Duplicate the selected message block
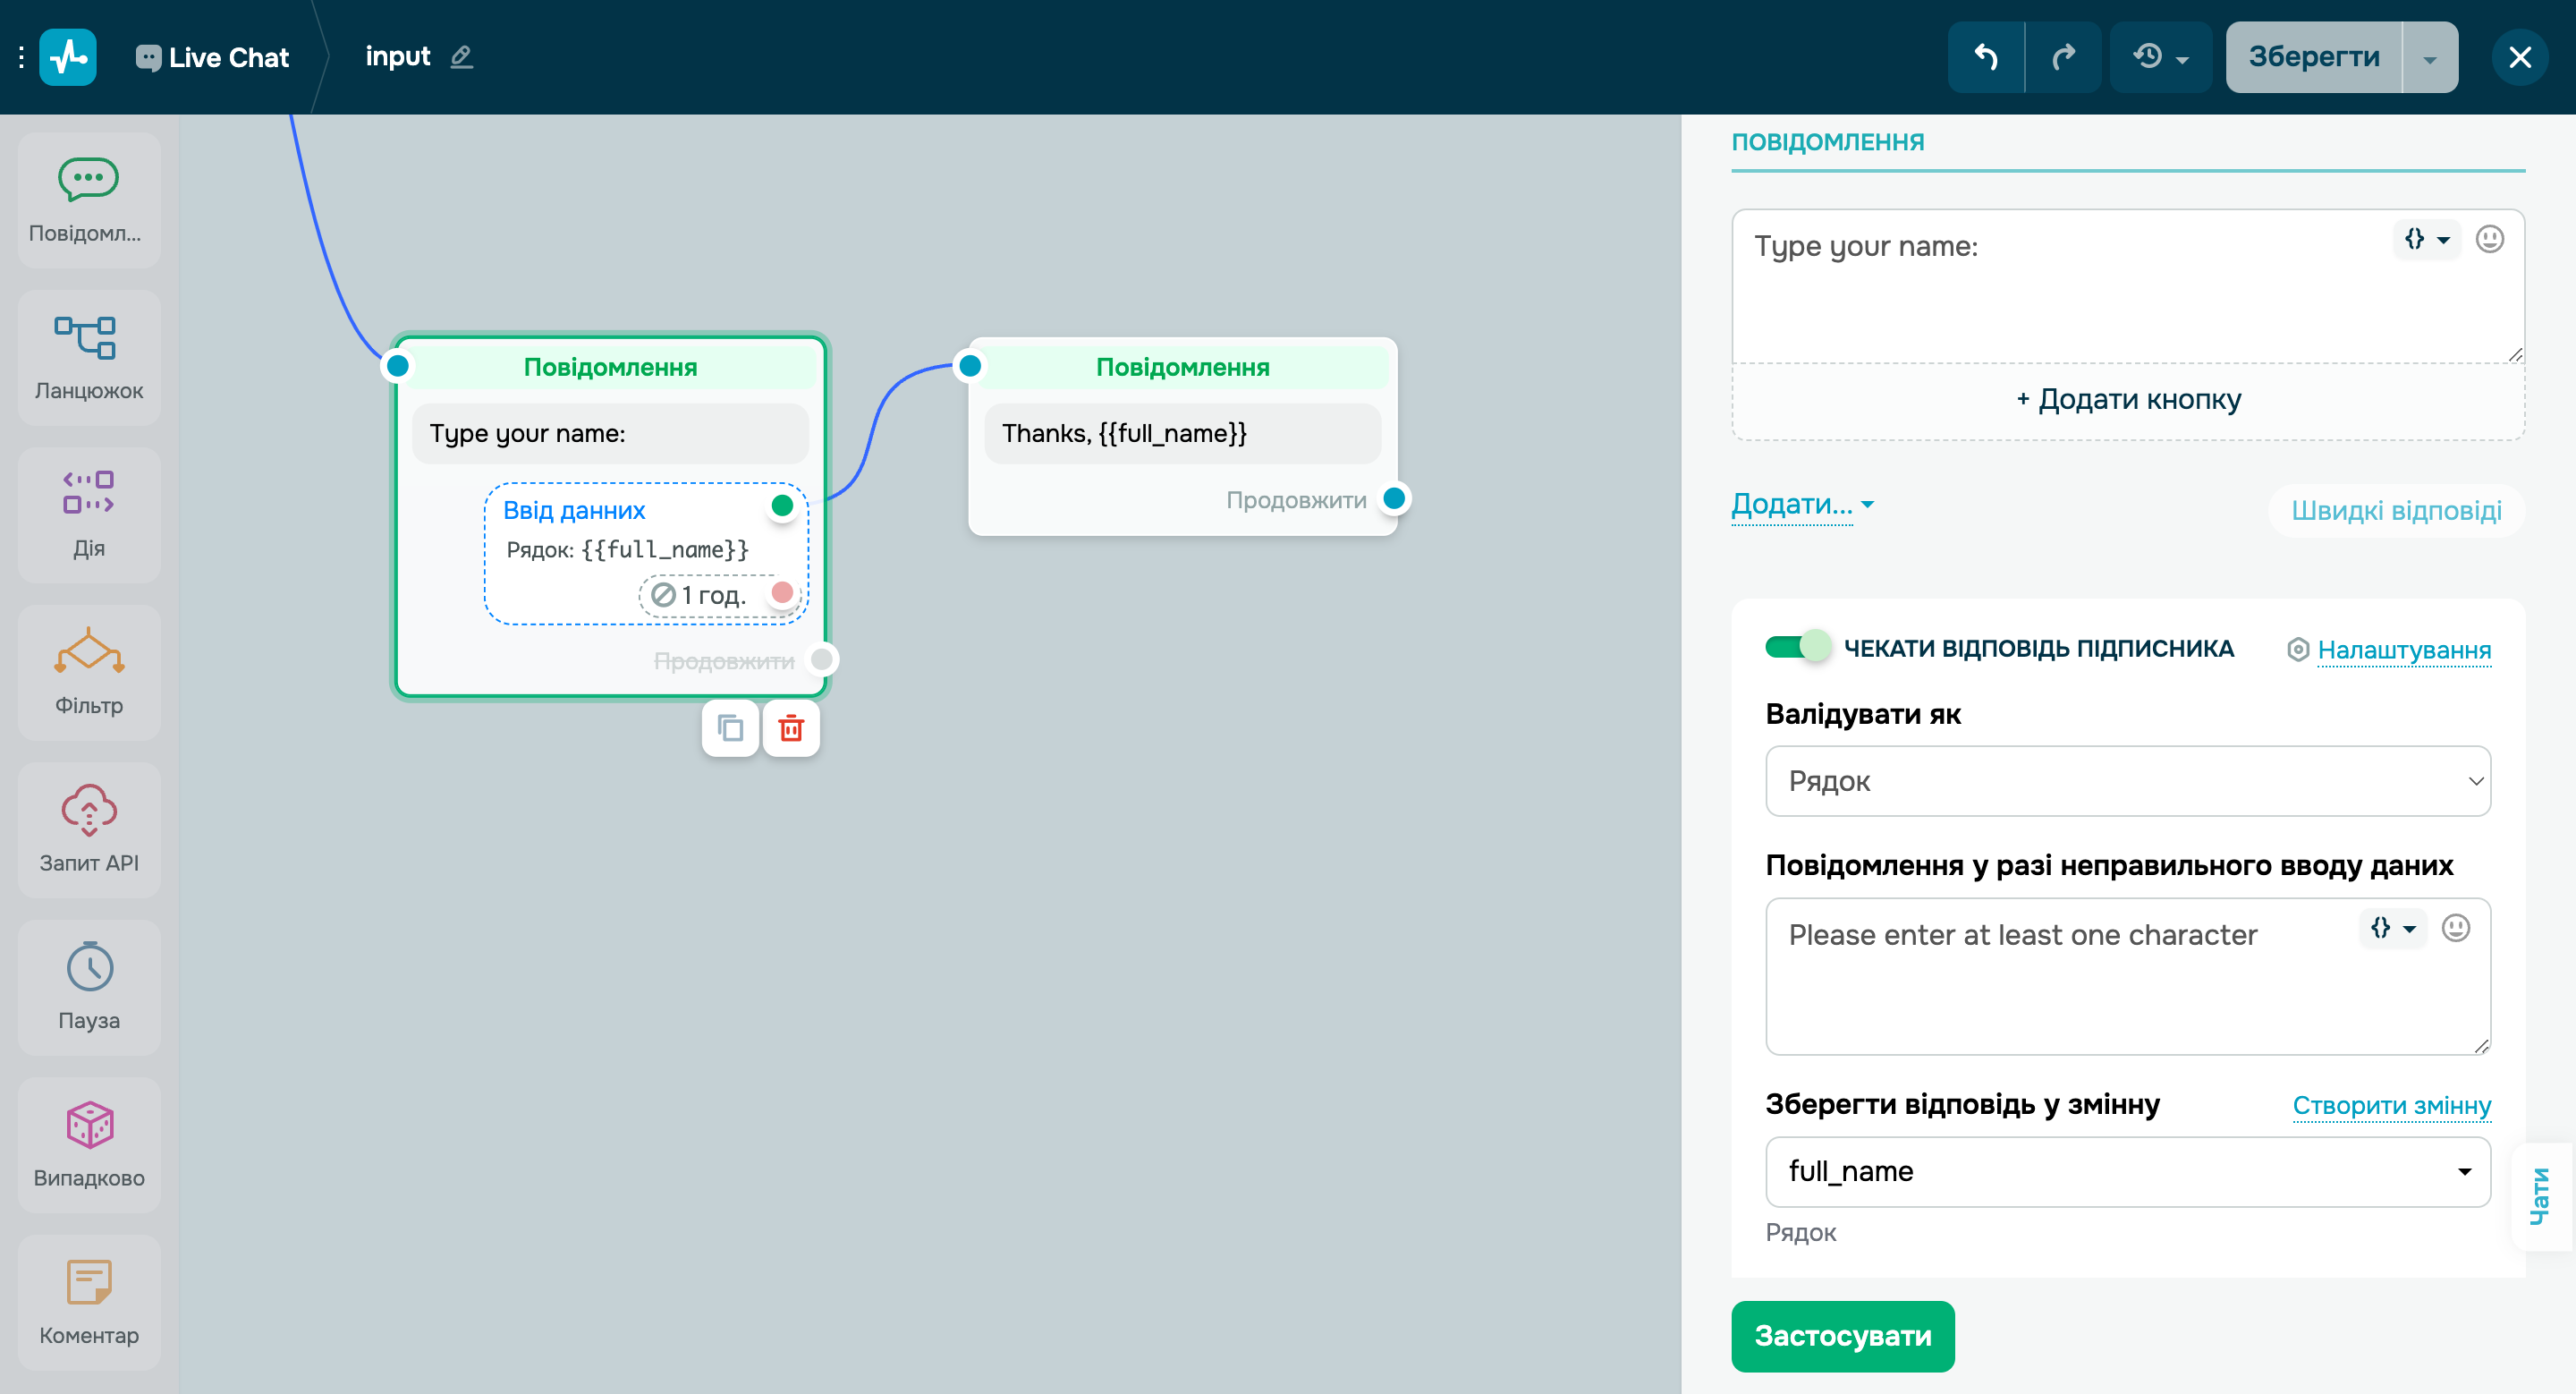Screen dimensions: 2576x1394 point(730,729)
